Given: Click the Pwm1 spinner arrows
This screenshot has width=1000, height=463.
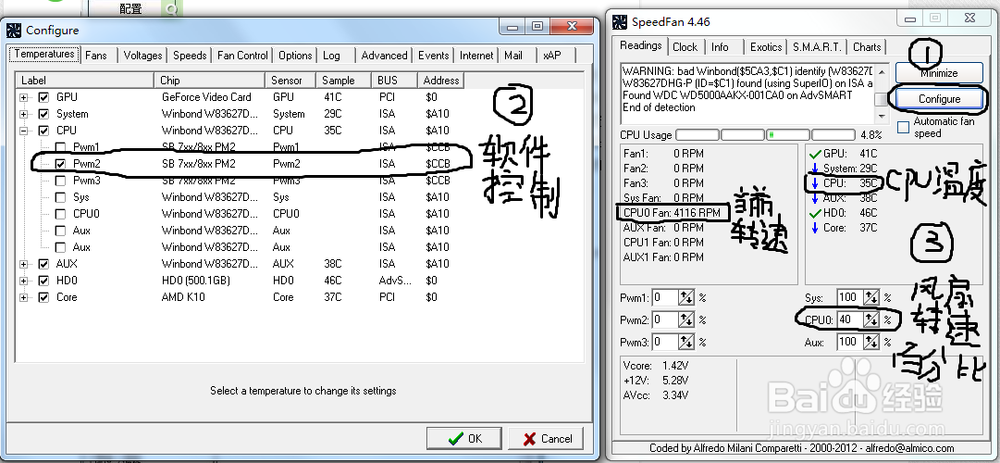Looking at the screenshot, I should (x=686, y=298).
